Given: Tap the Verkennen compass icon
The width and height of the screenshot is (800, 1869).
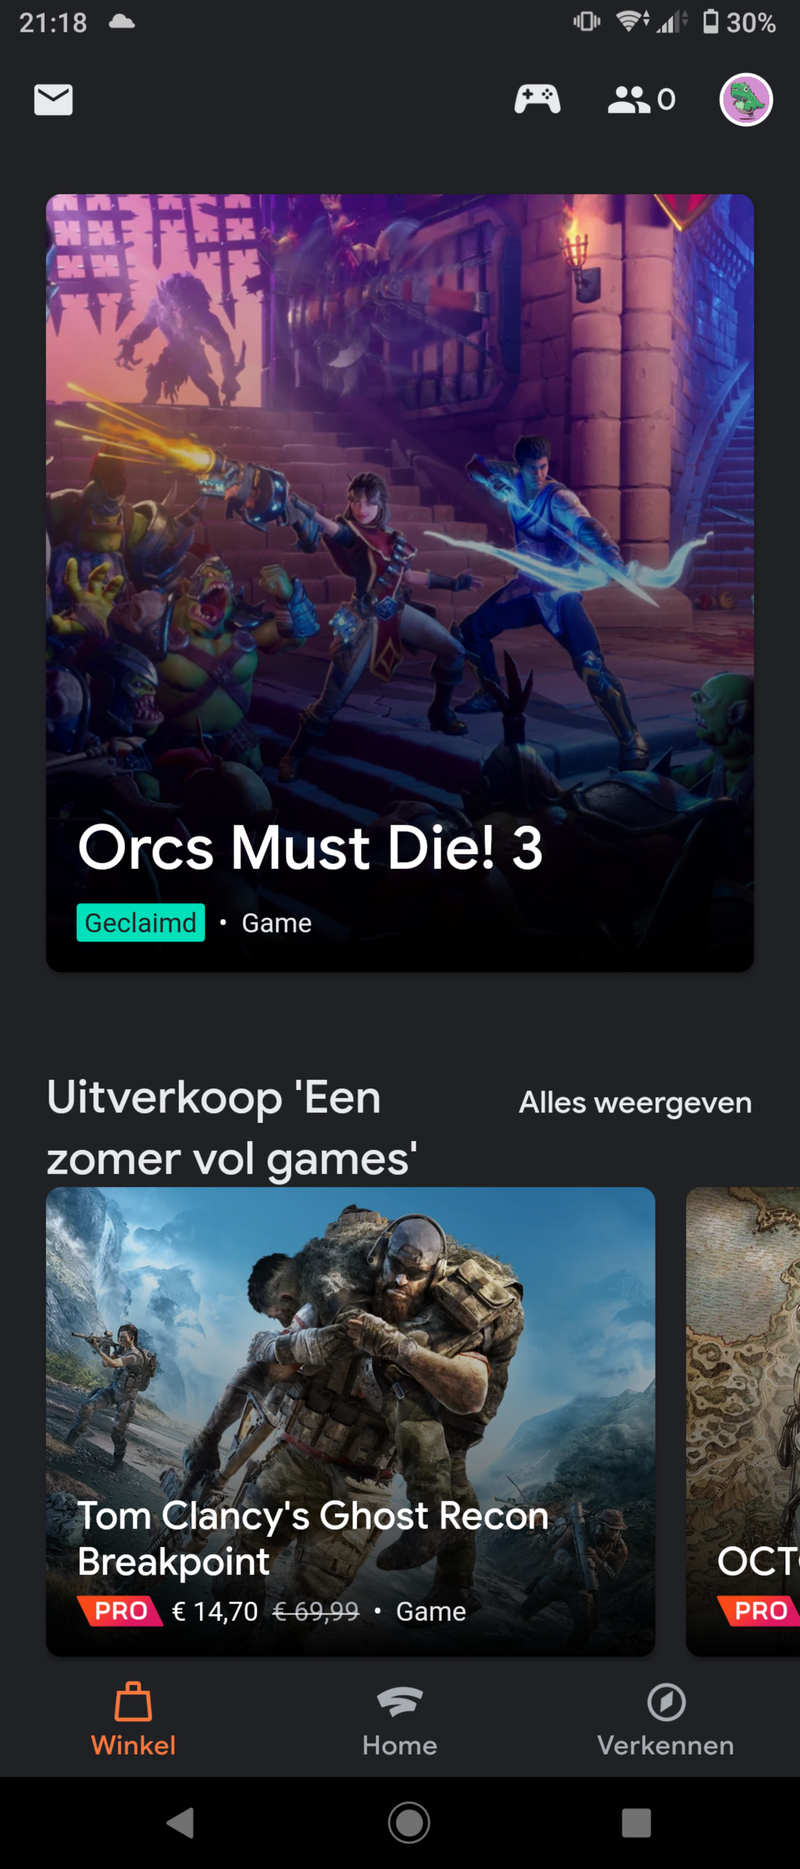Looking at the screenshot, I should (x=666, y=1702).
